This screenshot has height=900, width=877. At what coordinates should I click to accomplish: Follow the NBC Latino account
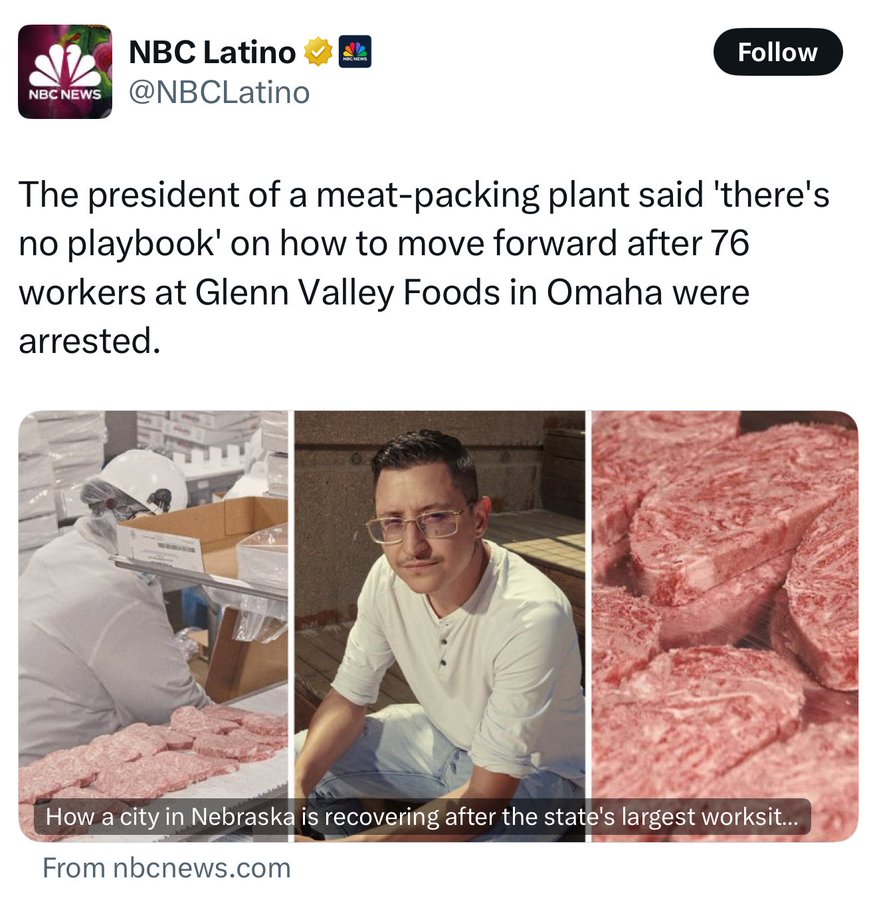[778, 52]
